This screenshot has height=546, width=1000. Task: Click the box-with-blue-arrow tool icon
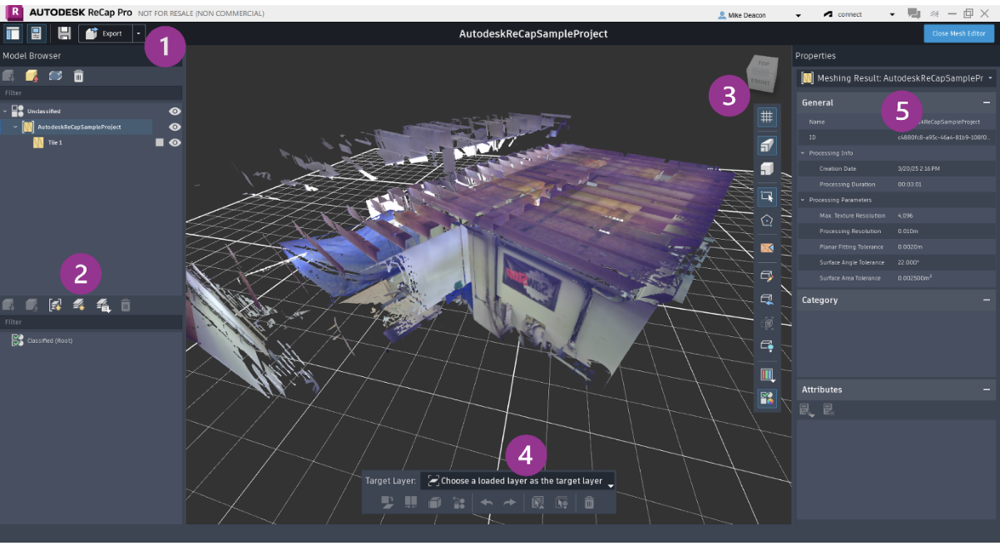pos(767,299)
